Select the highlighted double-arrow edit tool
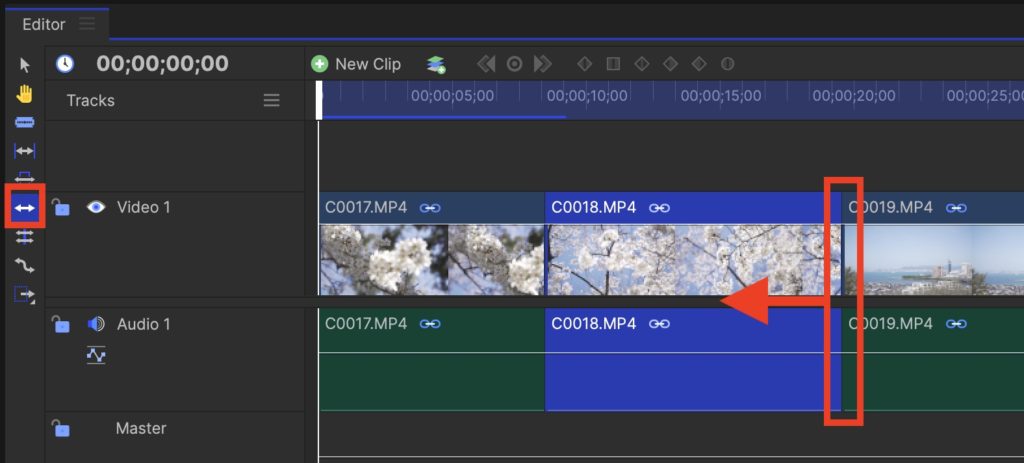 [x=25, y=208]
